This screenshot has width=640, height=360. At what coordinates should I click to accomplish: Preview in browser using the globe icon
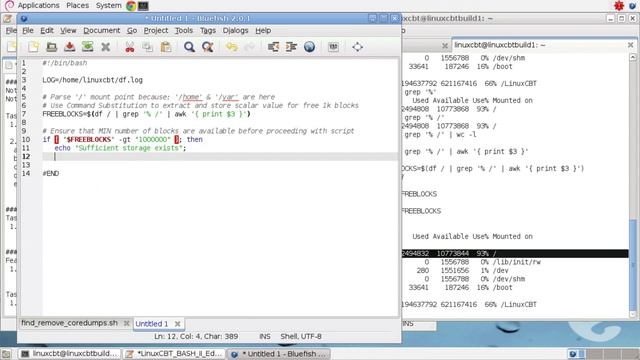click(x=309, y=47)
